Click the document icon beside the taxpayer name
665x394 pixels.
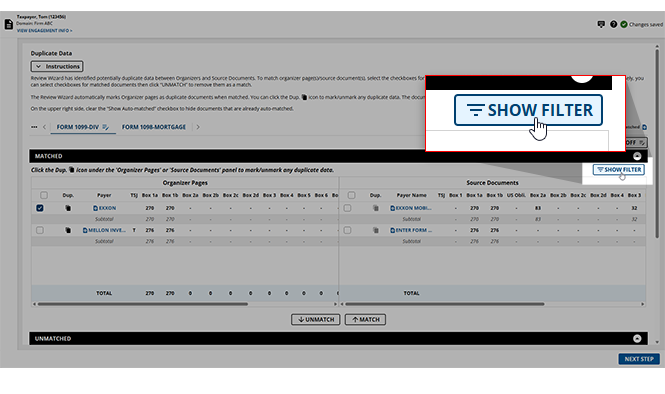pos(8,24)
